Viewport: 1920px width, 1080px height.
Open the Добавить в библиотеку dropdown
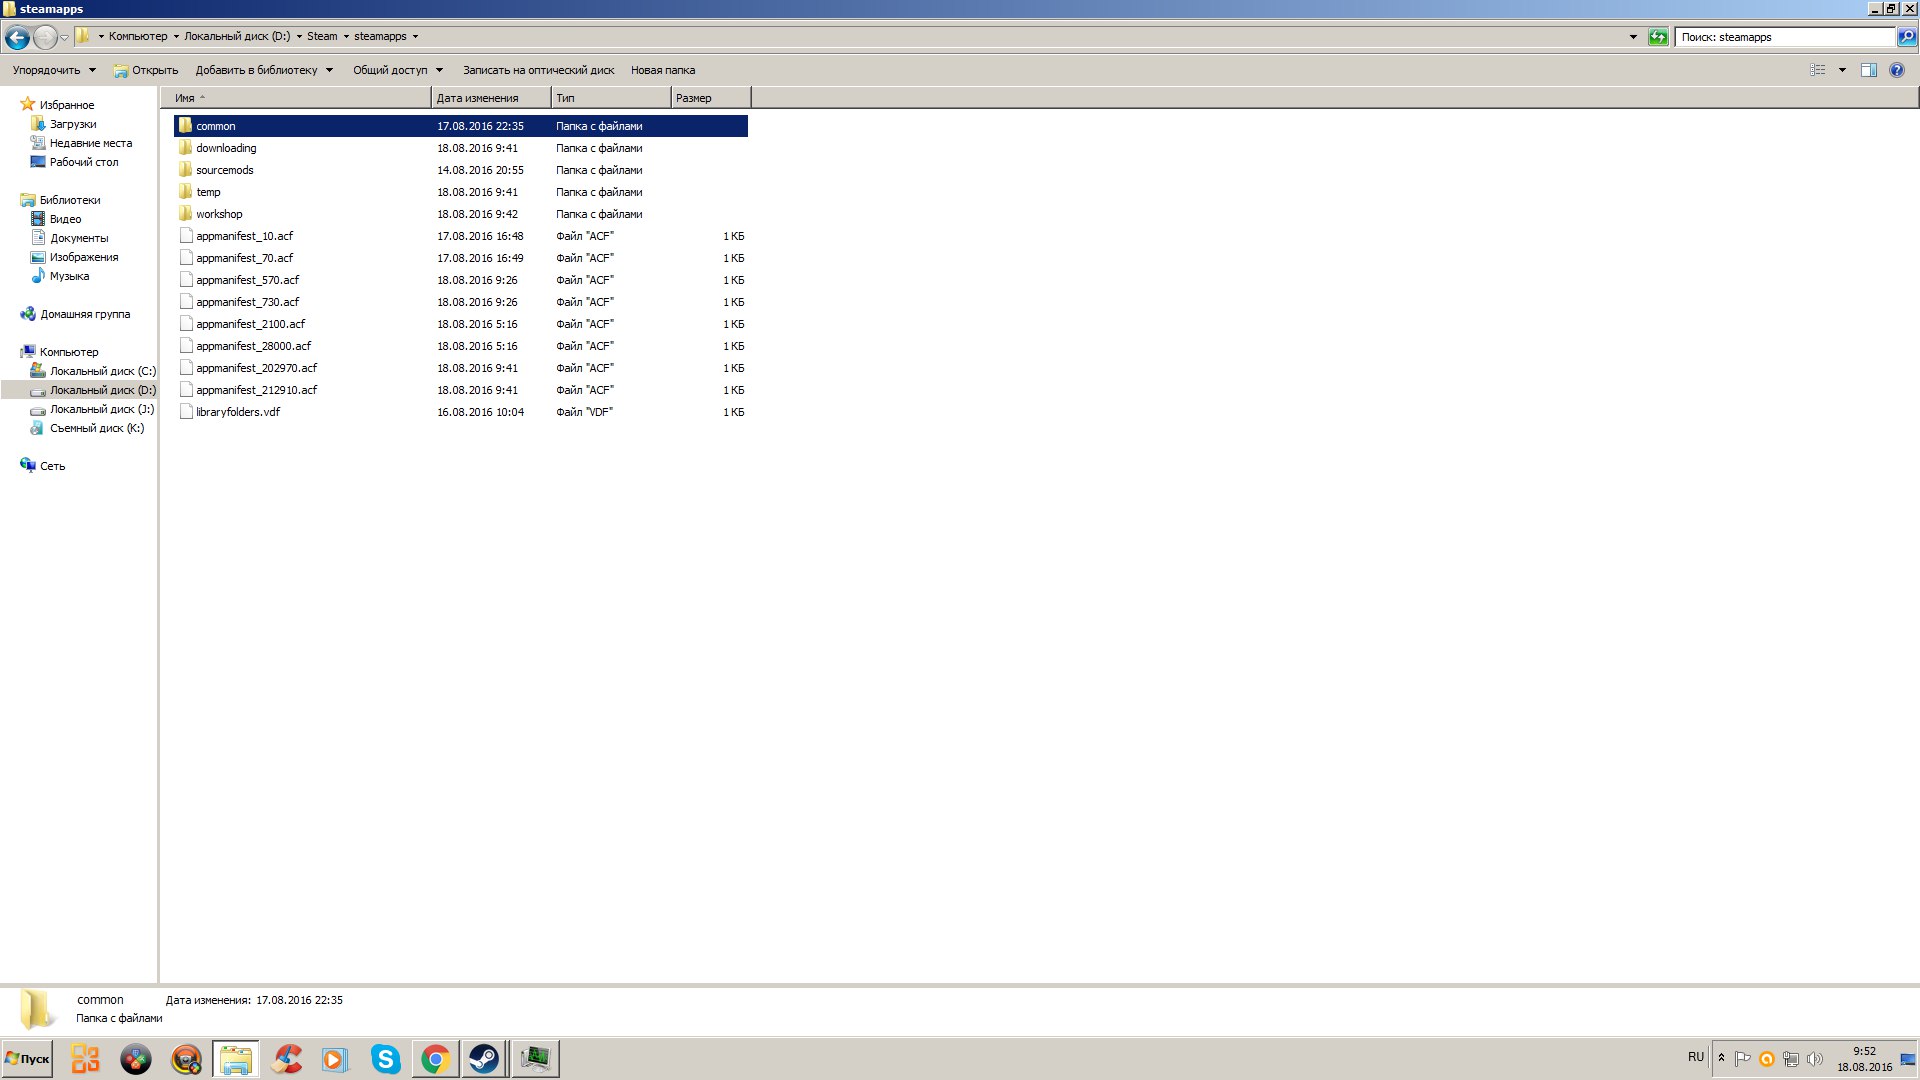264,70
